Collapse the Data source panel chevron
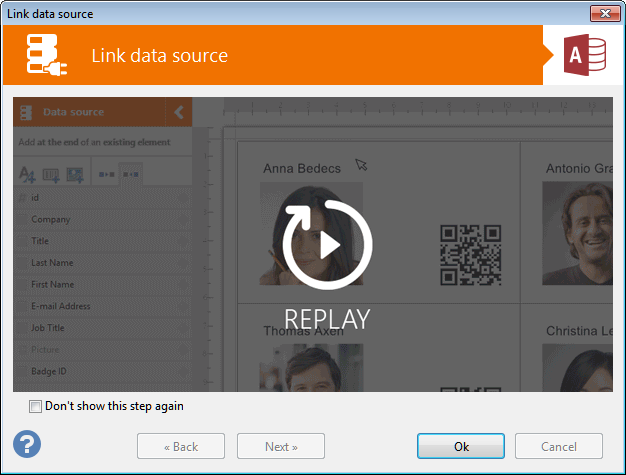The image size is (626, 475). [178, 112]
